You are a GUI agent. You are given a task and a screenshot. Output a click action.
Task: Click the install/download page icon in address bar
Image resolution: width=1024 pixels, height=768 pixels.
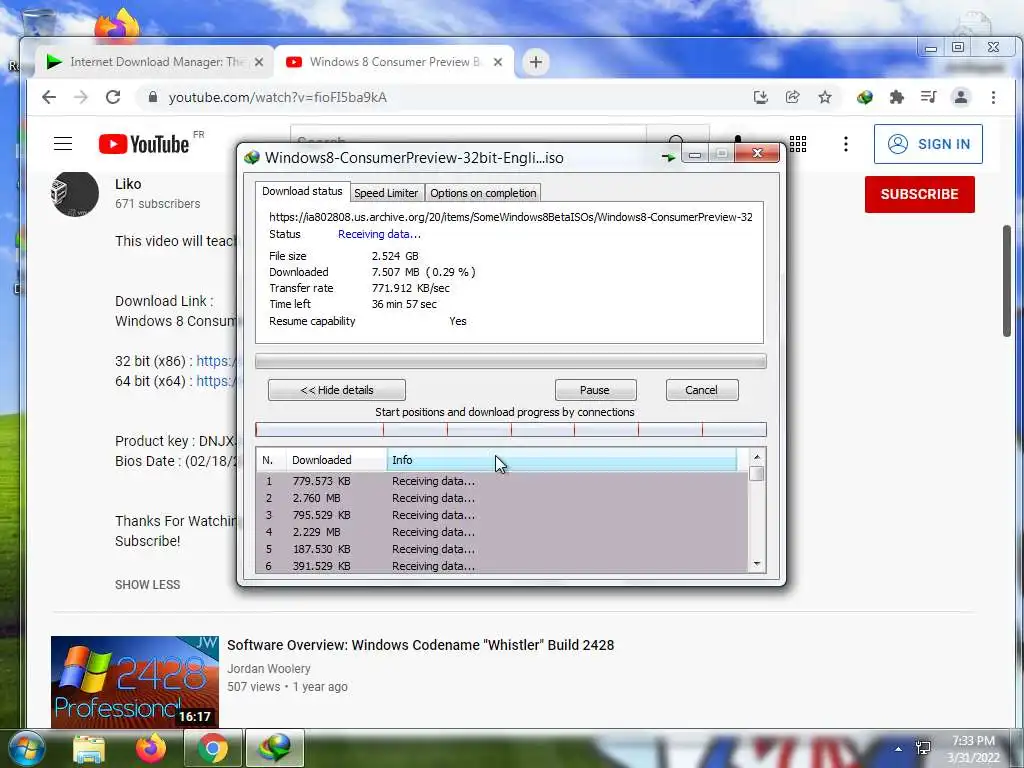click(x=760, y=97)
